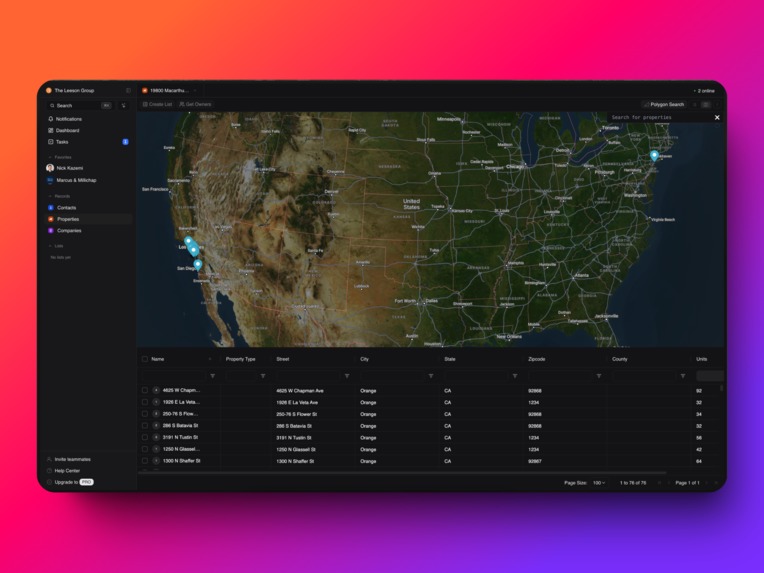Viewport: 764px width, 573px height.
Task: Go to the previous page arrow
Action: point(668,483)
